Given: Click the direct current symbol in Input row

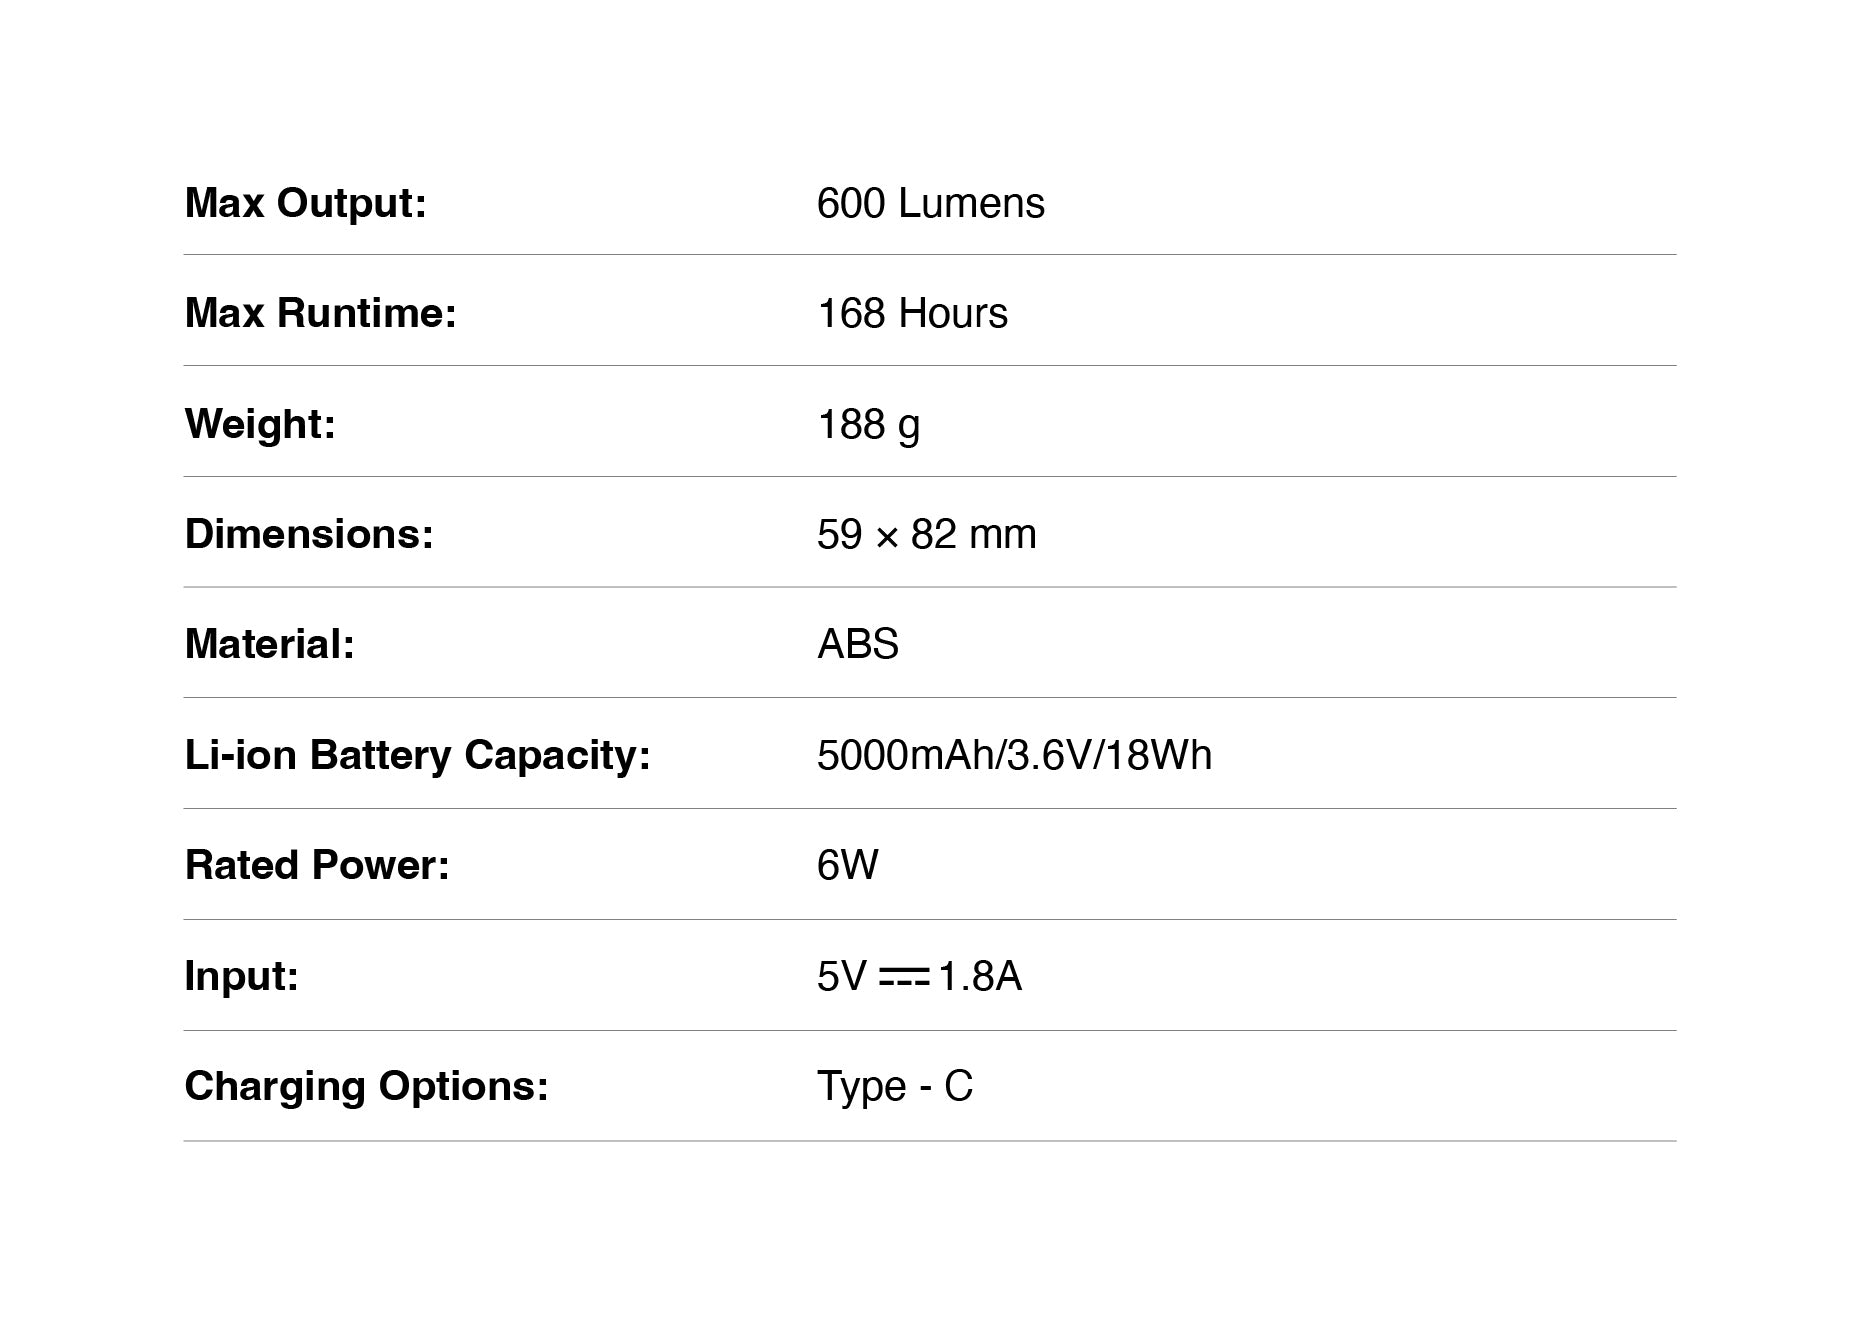Looking at the screenshot, I should point(904,977).
